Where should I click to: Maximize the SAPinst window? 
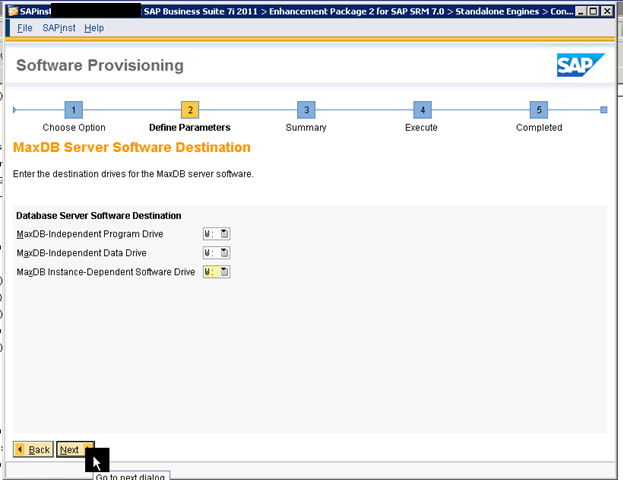point(593,11)
